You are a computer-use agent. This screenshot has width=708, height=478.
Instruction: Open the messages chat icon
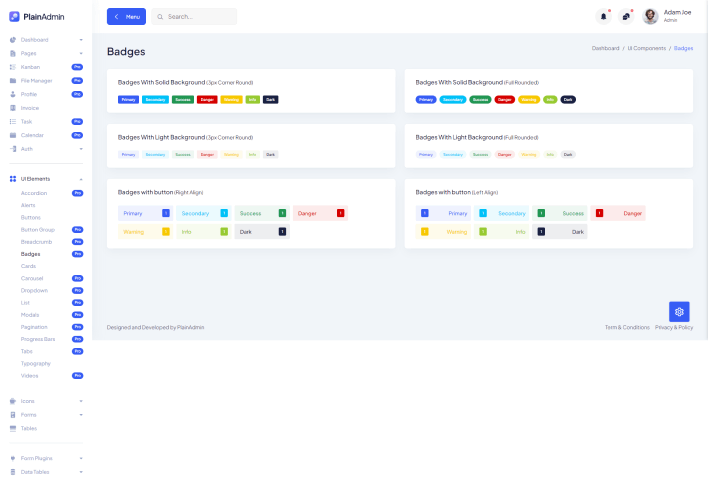click(x=626, y=16)
